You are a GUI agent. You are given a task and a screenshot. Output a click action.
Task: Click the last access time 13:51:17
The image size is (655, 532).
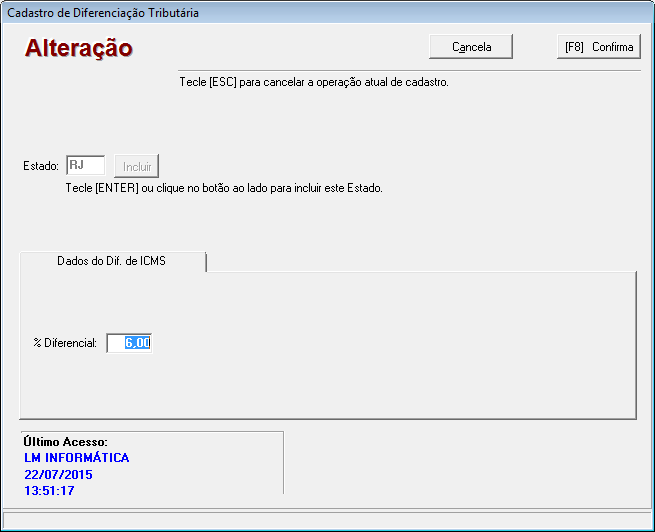[49, 490]
